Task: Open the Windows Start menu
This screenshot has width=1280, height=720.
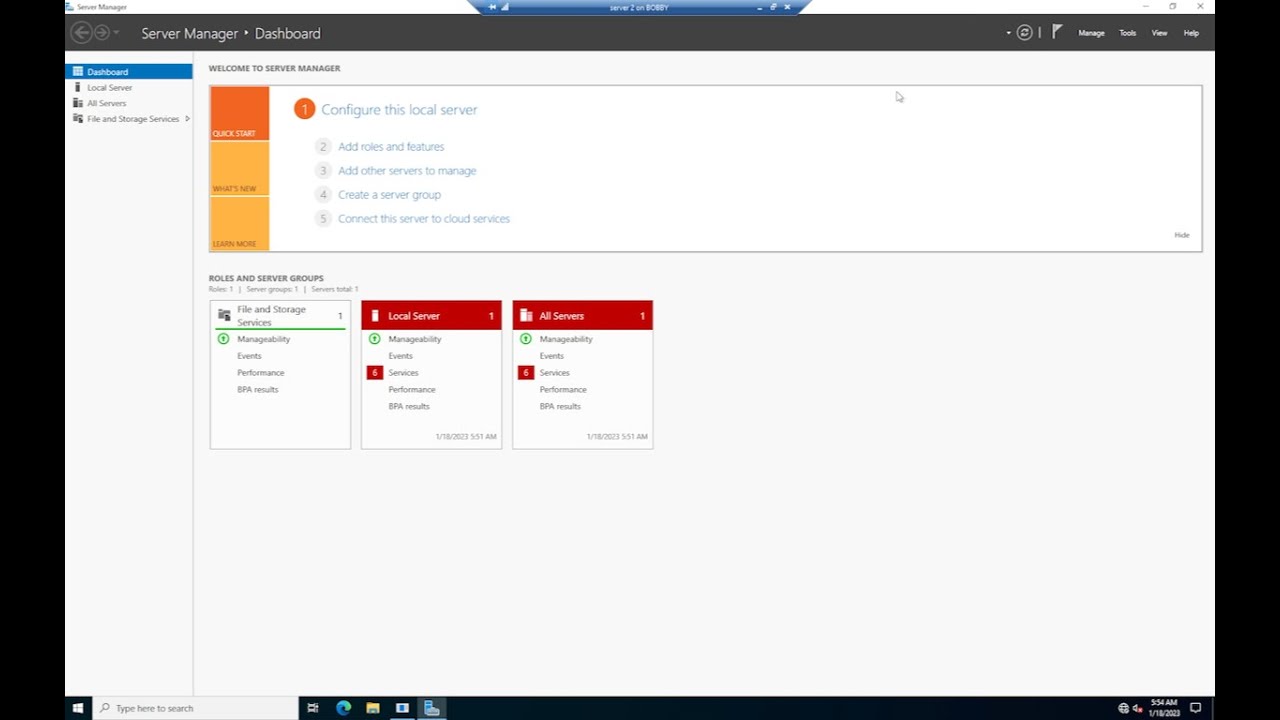Action: click(x=78, y=708)
